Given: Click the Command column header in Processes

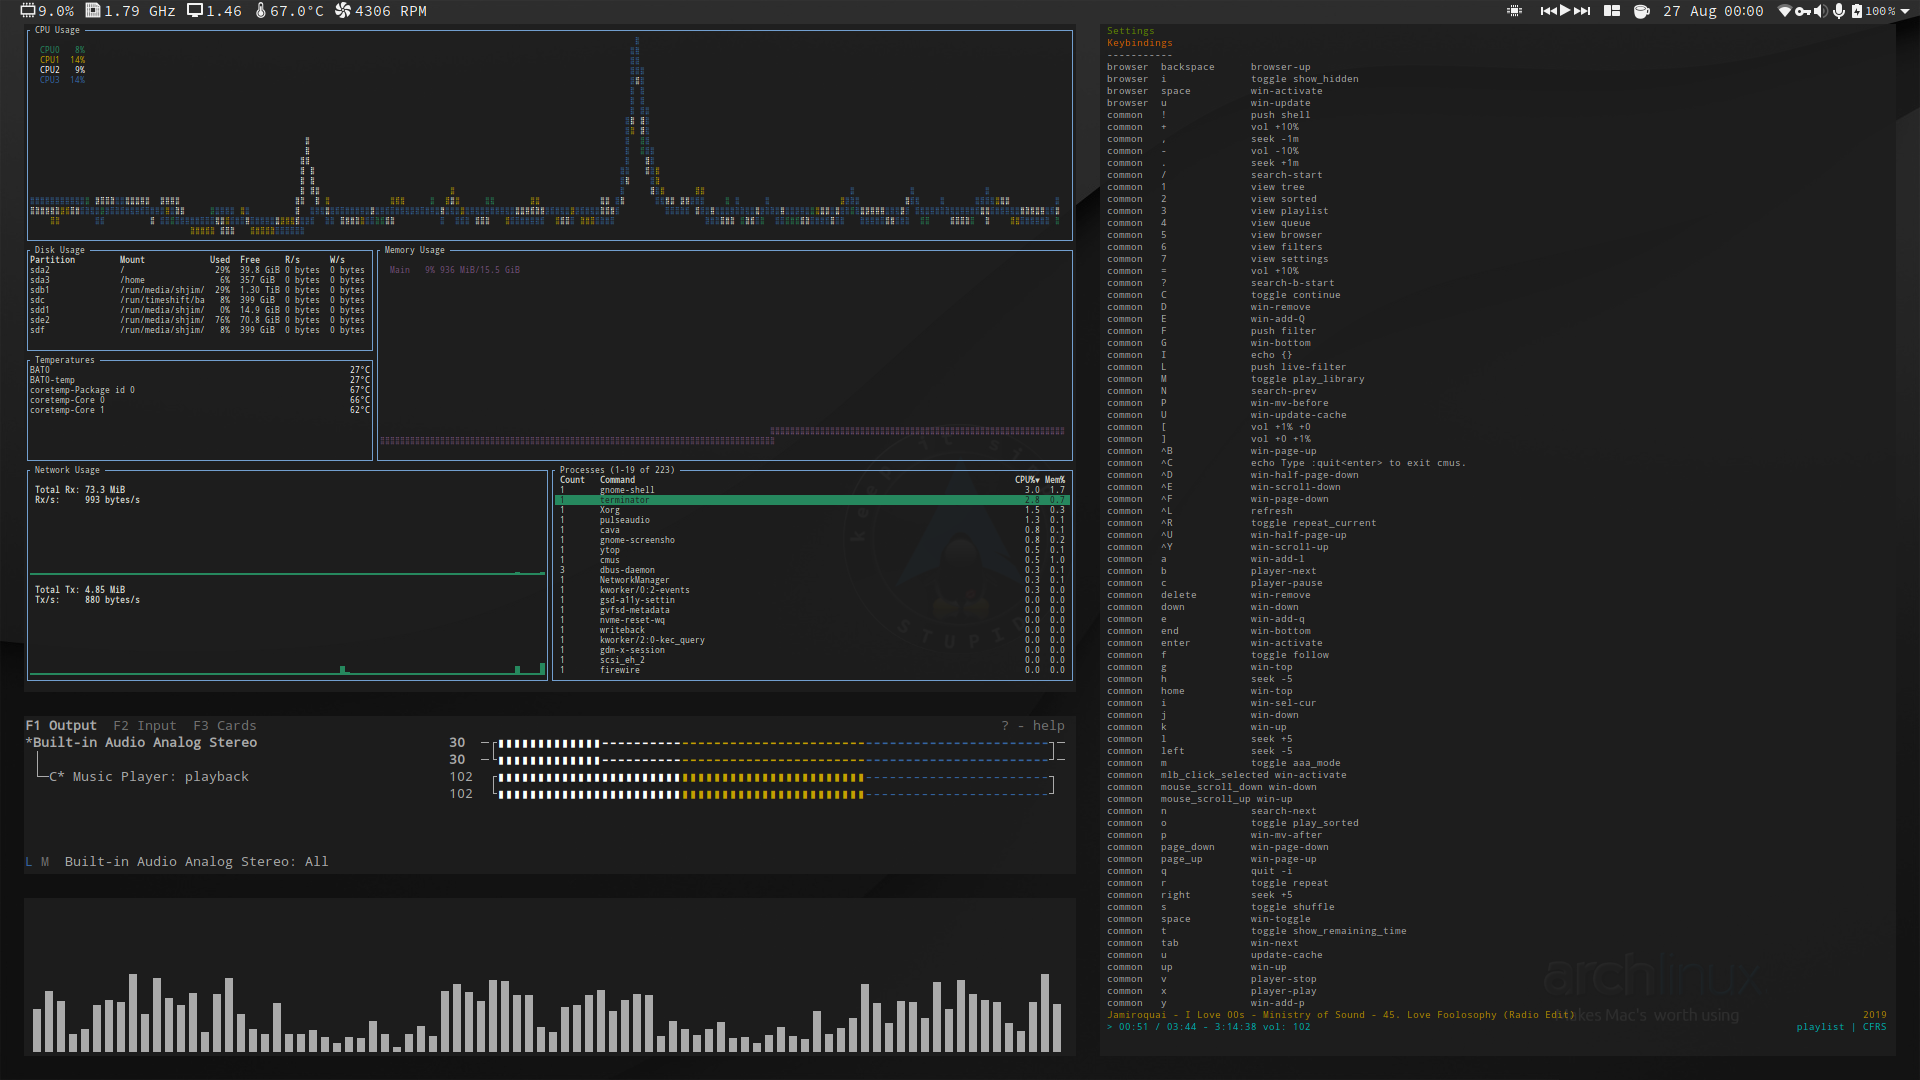Looking at the screenshot, I should [617, 480].
